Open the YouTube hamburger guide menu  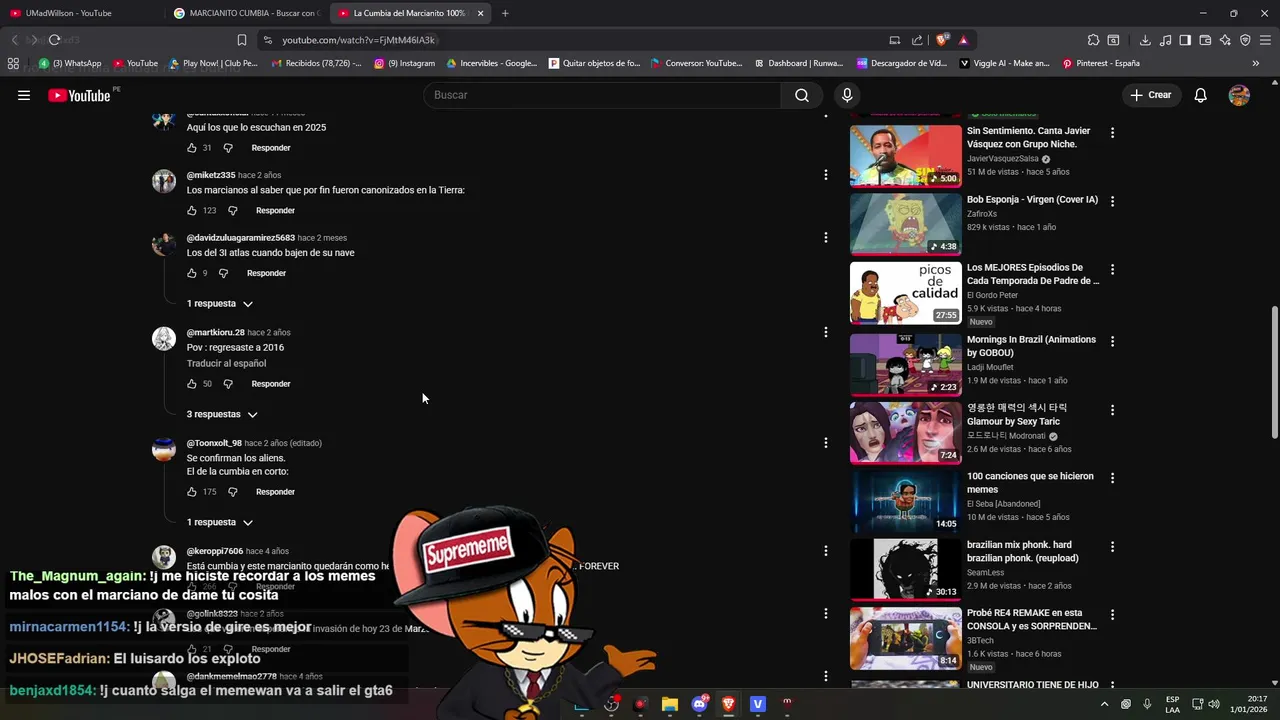click(x=24, y=95)
